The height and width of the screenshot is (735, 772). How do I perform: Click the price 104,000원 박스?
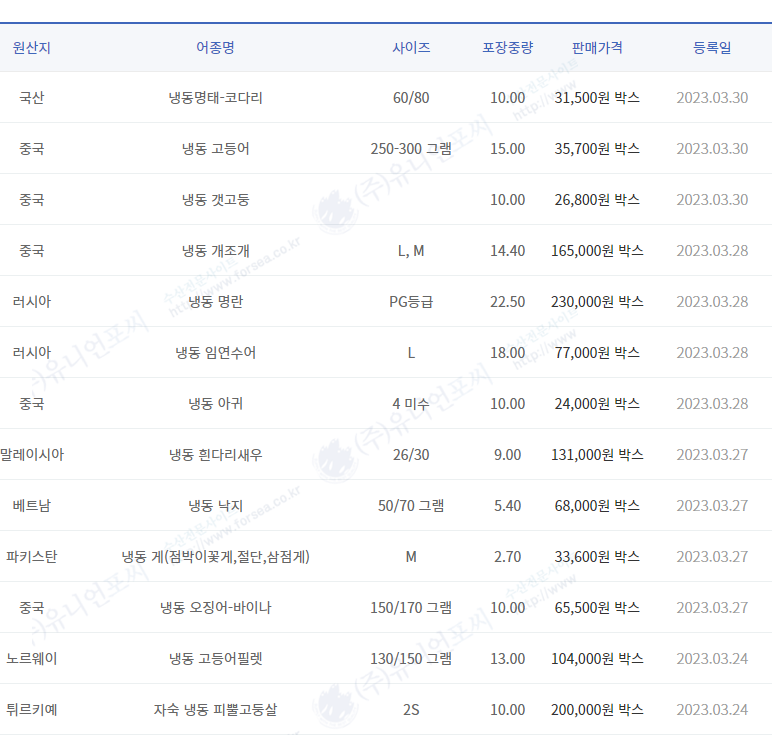(x=597, y=659)
